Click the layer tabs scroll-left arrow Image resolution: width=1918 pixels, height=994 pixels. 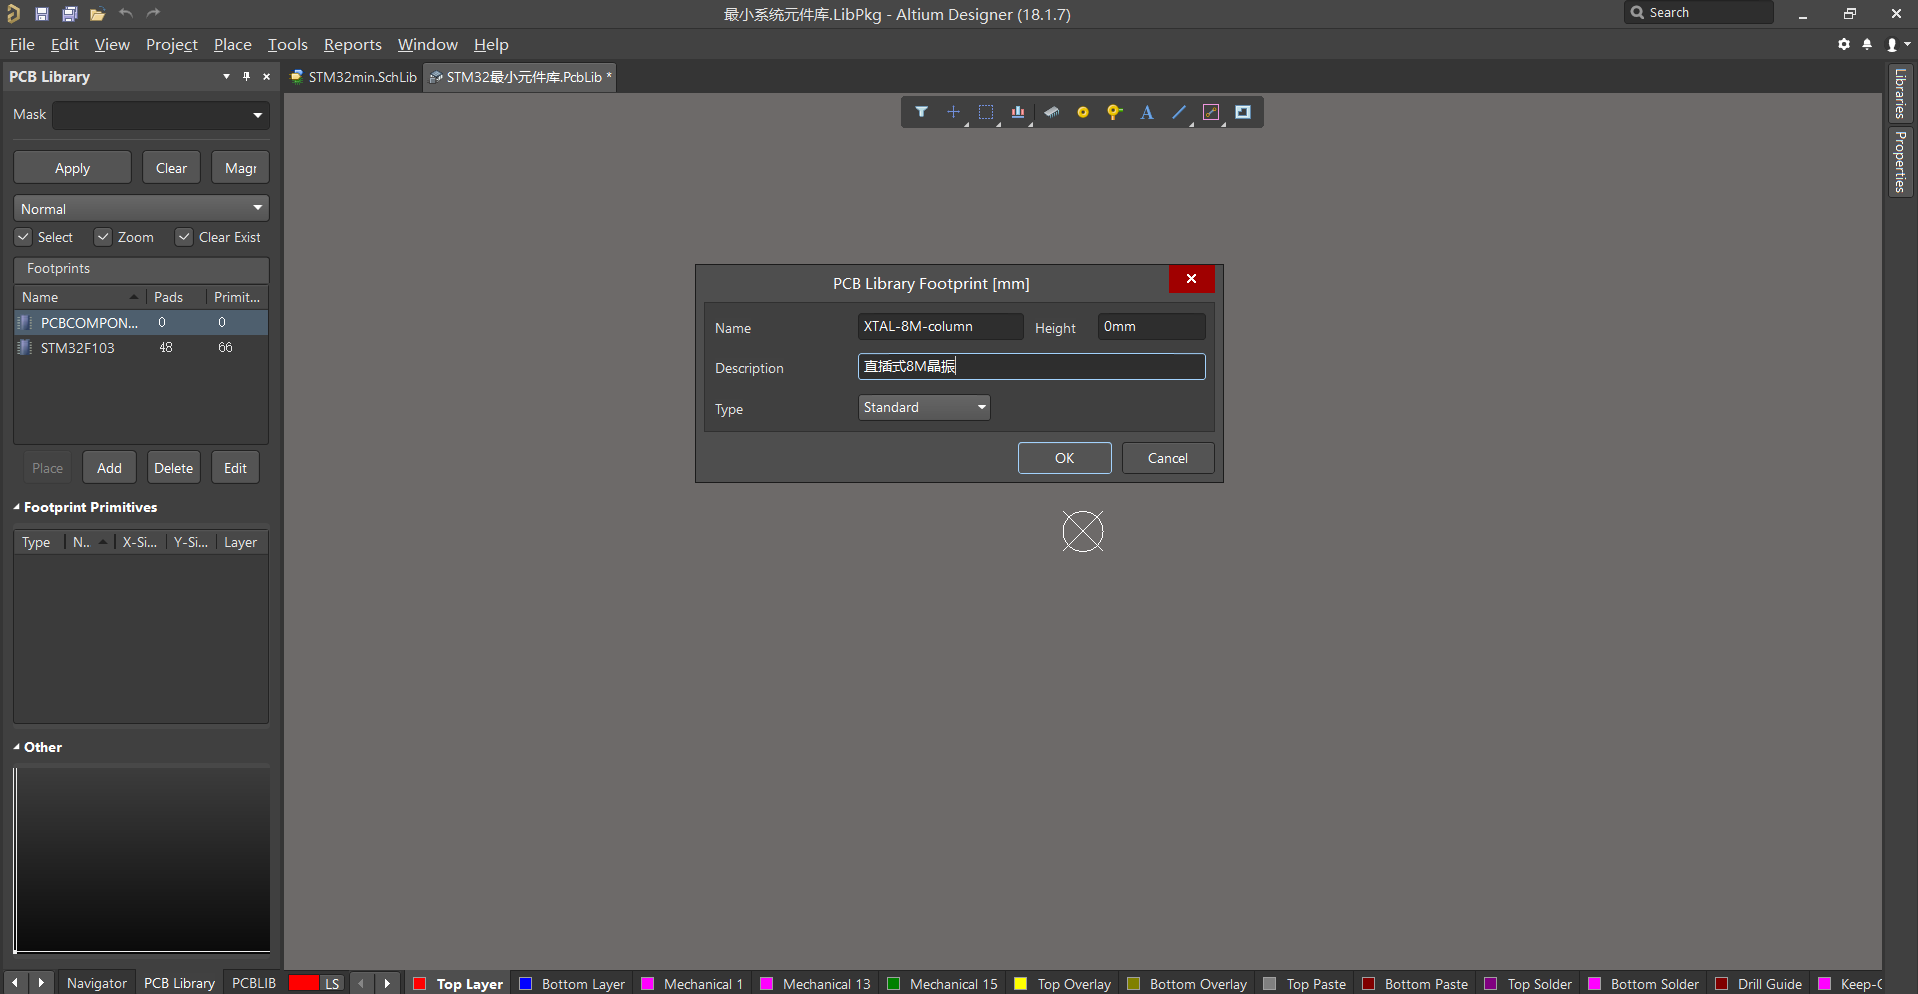coord(362,983)
